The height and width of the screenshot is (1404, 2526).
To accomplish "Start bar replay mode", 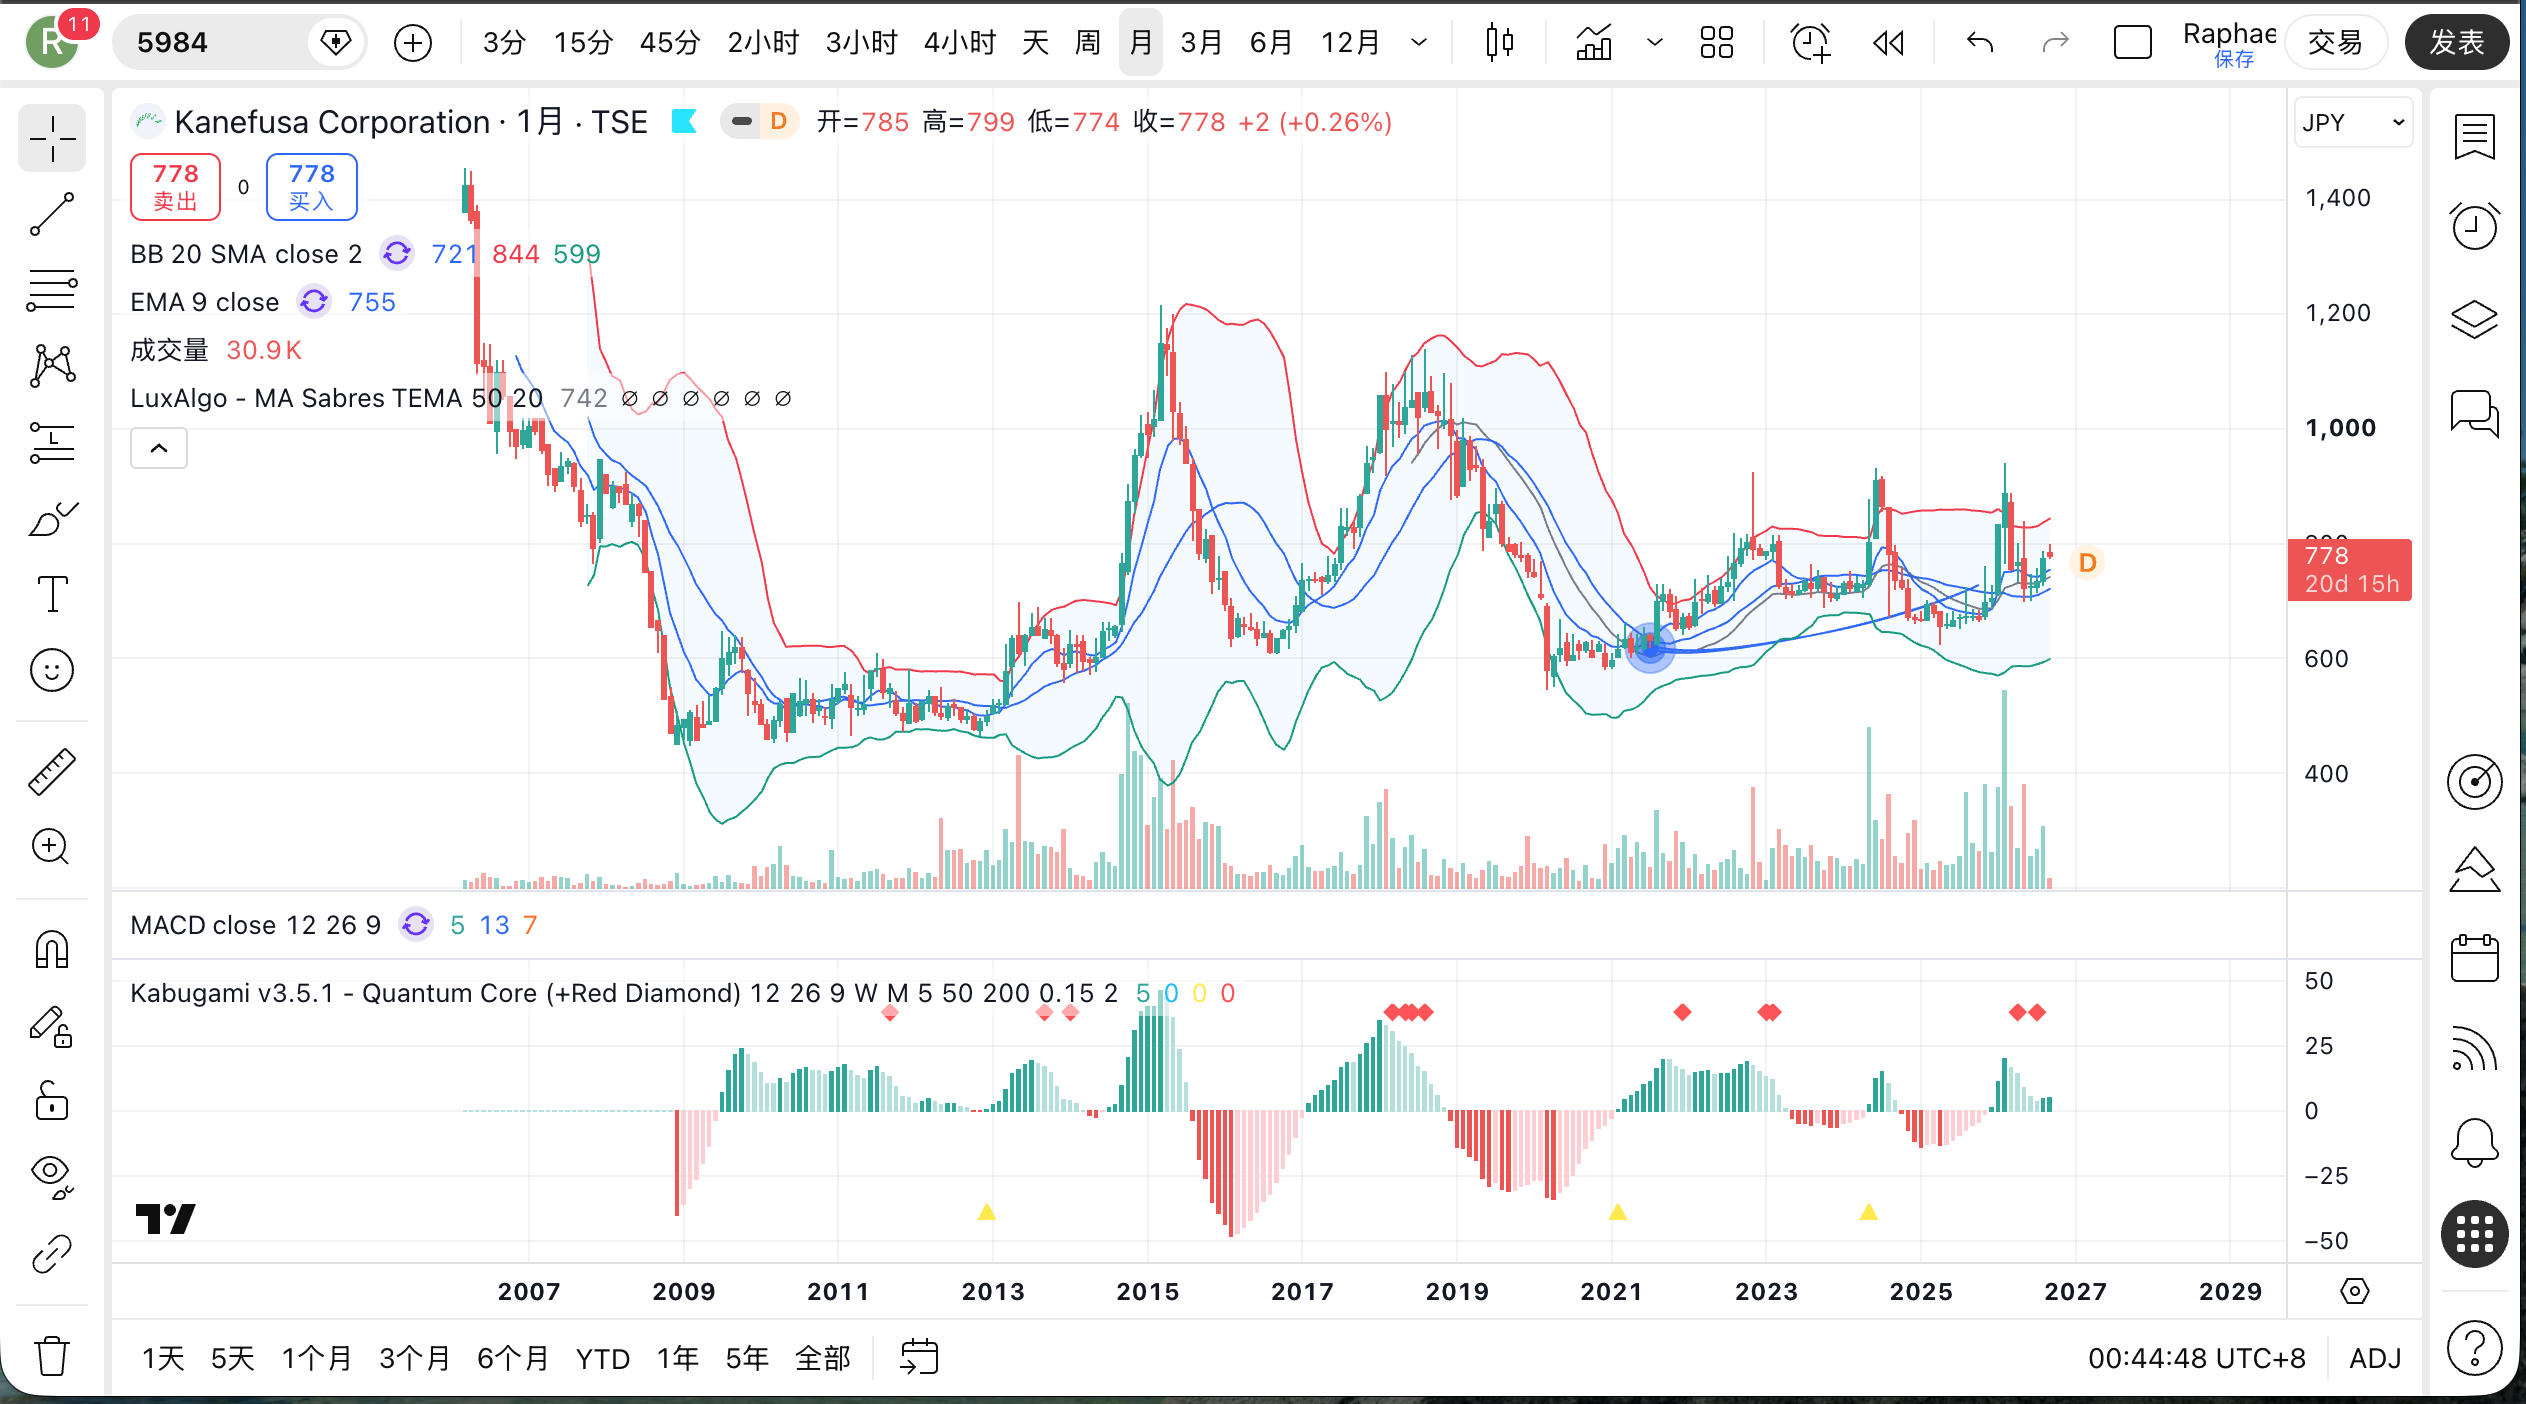I will pyautogui.click(x=1888, y=42).
